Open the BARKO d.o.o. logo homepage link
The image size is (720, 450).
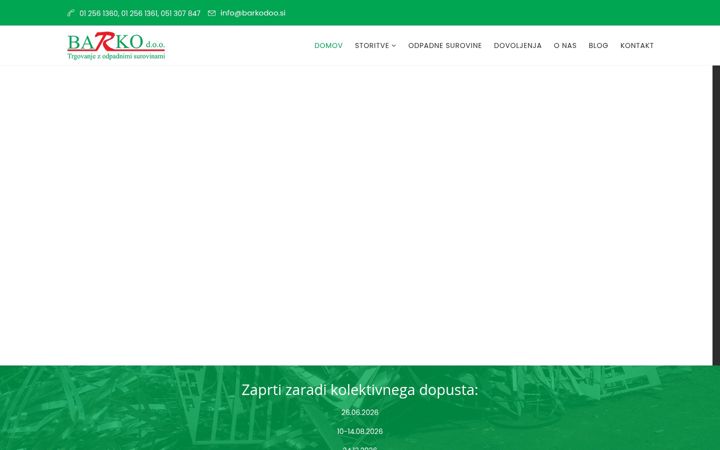(x=116, y=45)
